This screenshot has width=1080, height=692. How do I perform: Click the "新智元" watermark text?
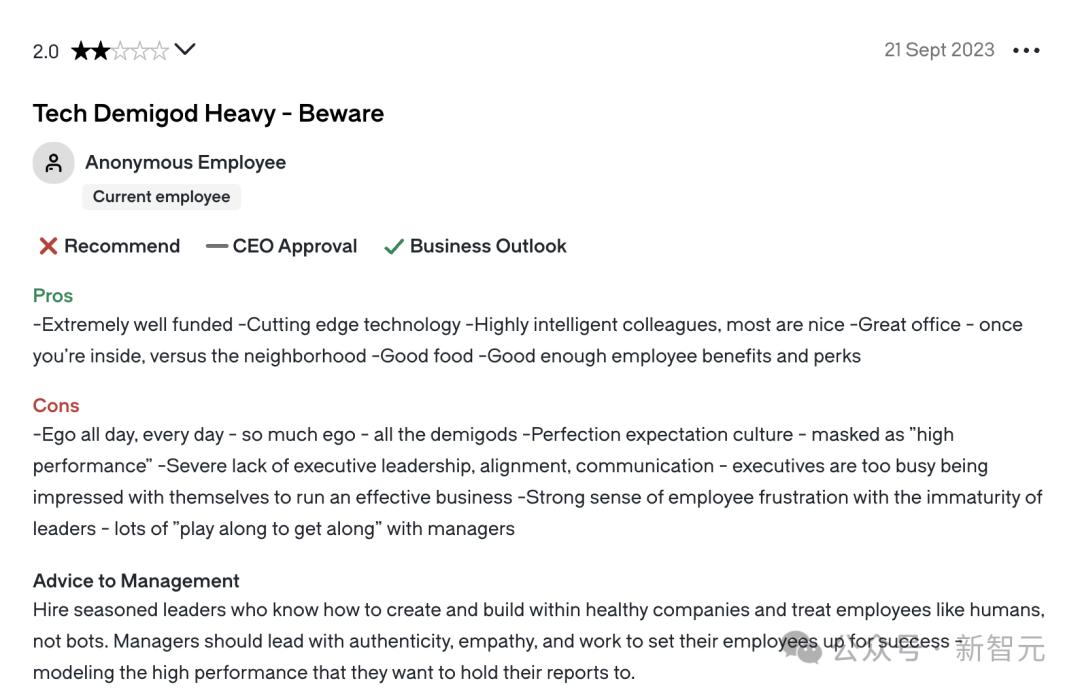coord(999,648)
